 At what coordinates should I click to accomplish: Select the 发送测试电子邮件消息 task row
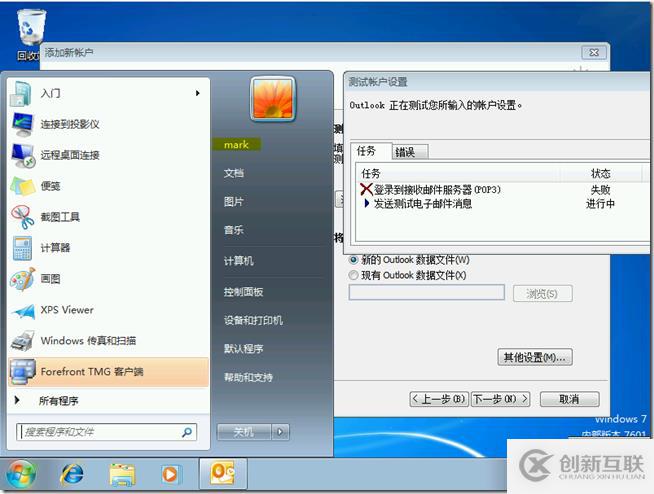tap(502, 204)
